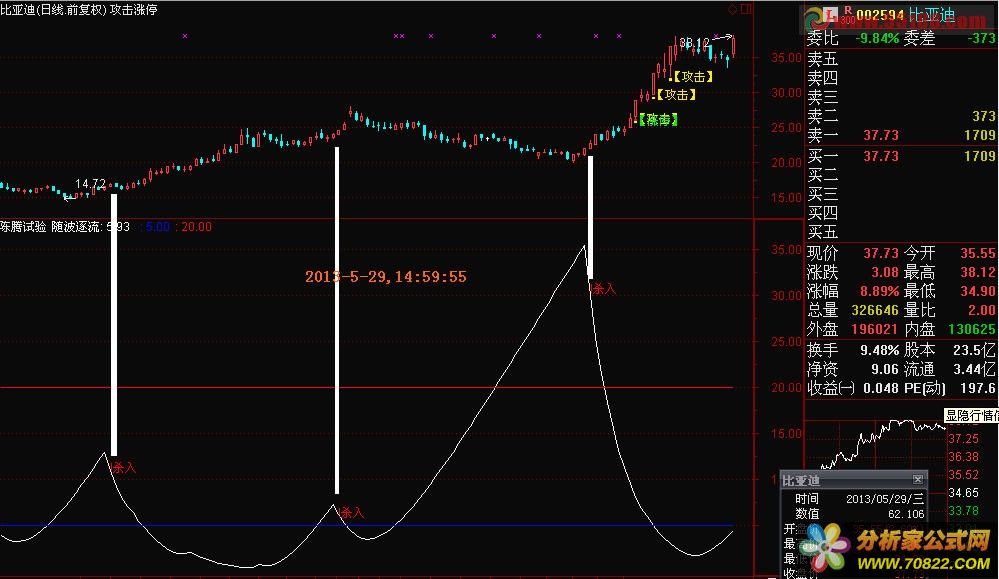This screenshot has width=999, height=579.
Task: Click popup 时间 value 2013/05/29/三
Action: (x=884, y=499)
